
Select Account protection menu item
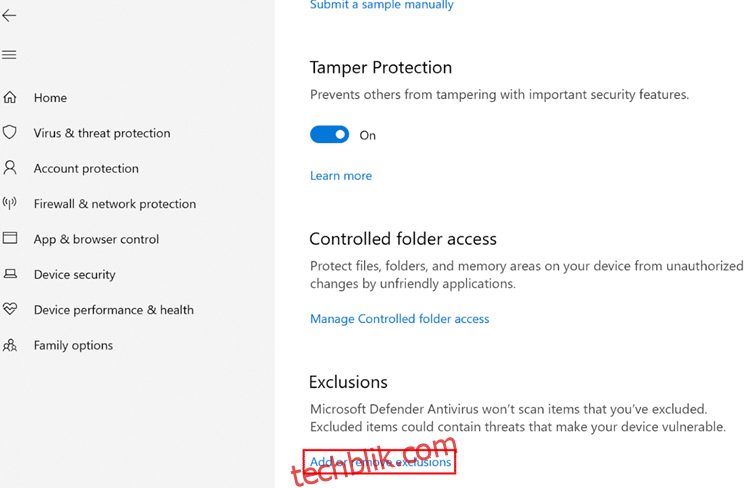tap(86, 168)
